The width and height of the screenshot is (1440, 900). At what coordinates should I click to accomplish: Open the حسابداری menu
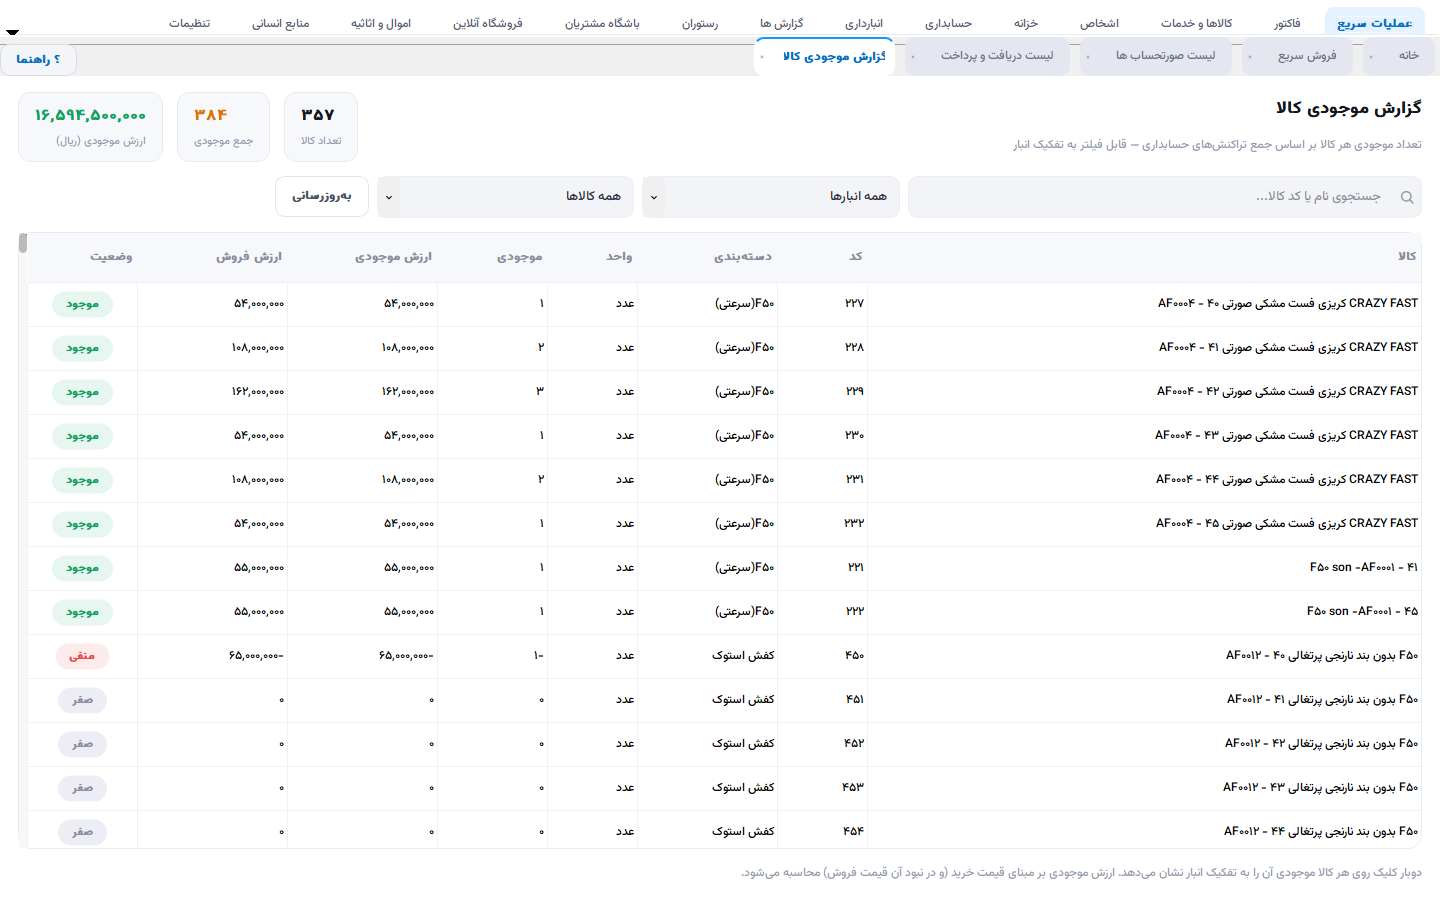pyautogui.click(x=948, y=23)
